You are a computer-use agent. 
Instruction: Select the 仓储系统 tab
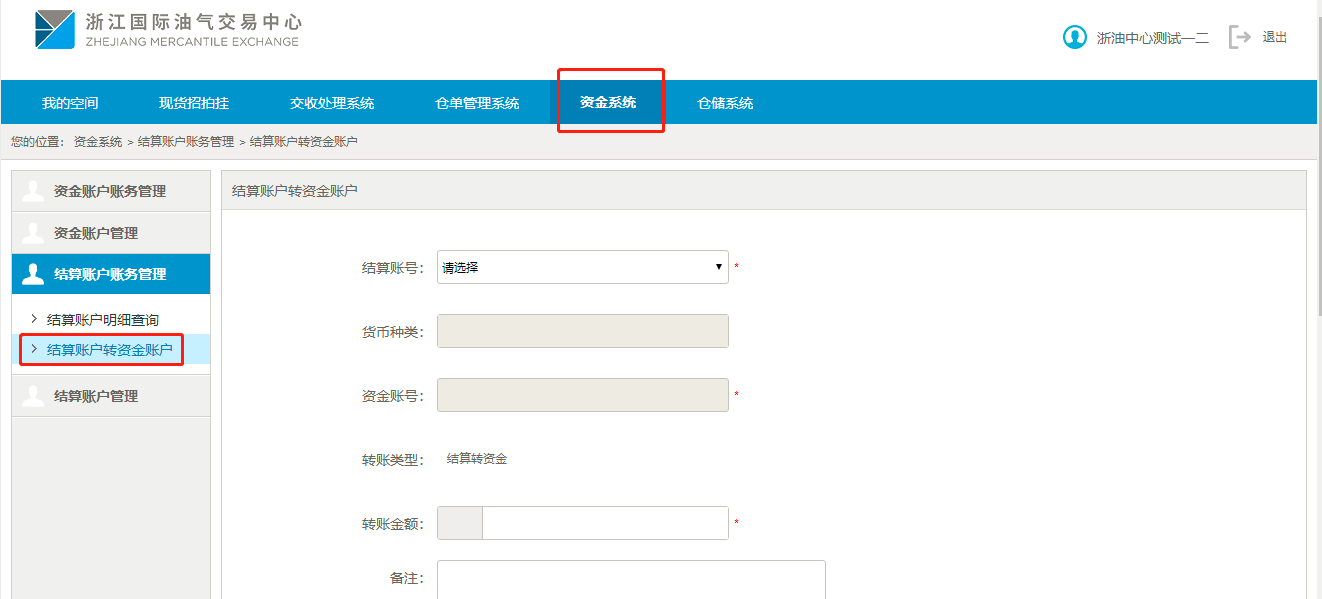tap(725, 103)
